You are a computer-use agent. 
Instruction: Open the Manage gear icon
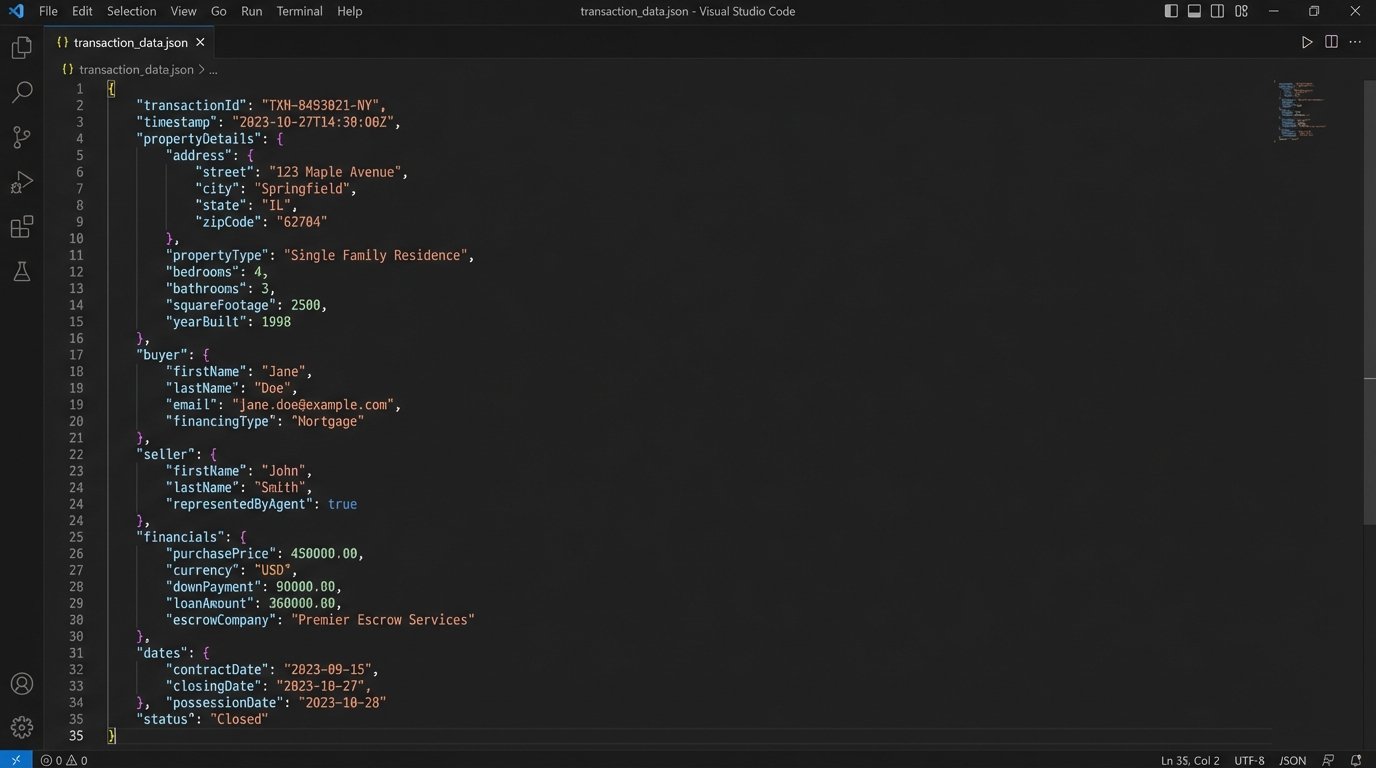point(21,727)
